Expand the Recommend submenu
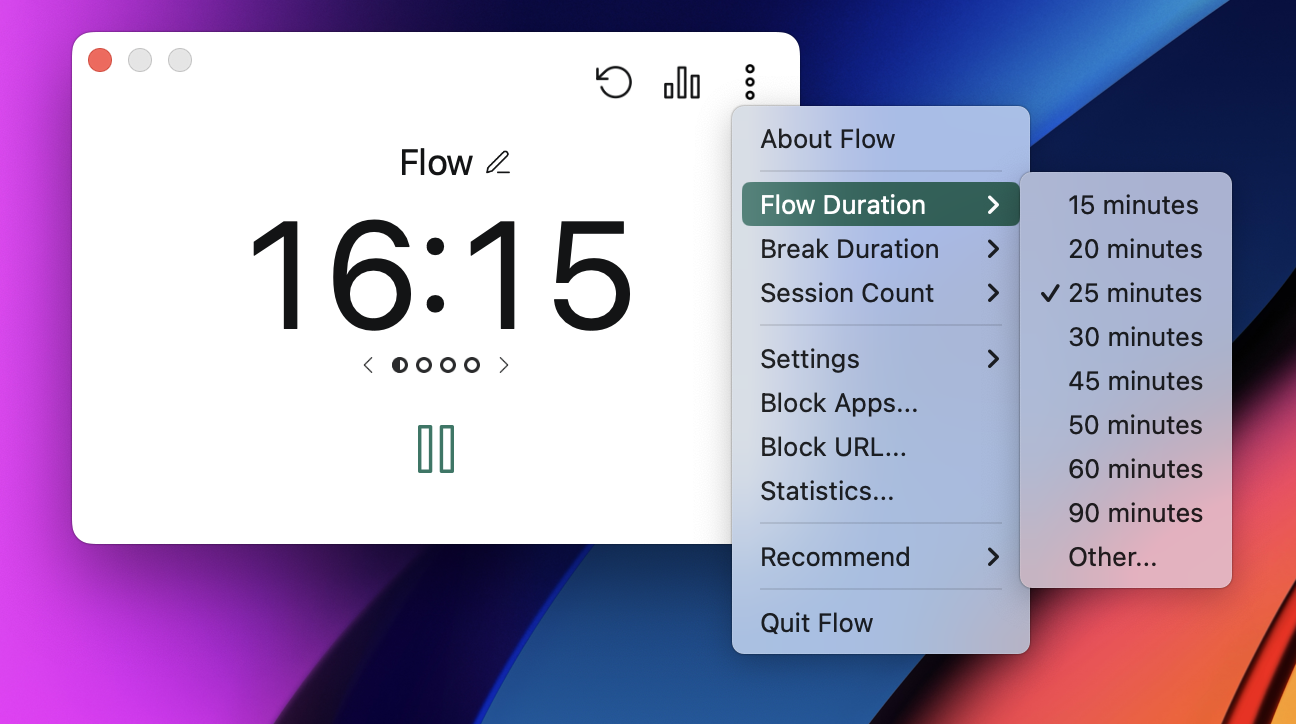The width and height of the screenshot is (1296, 724). tap(881, 557)
